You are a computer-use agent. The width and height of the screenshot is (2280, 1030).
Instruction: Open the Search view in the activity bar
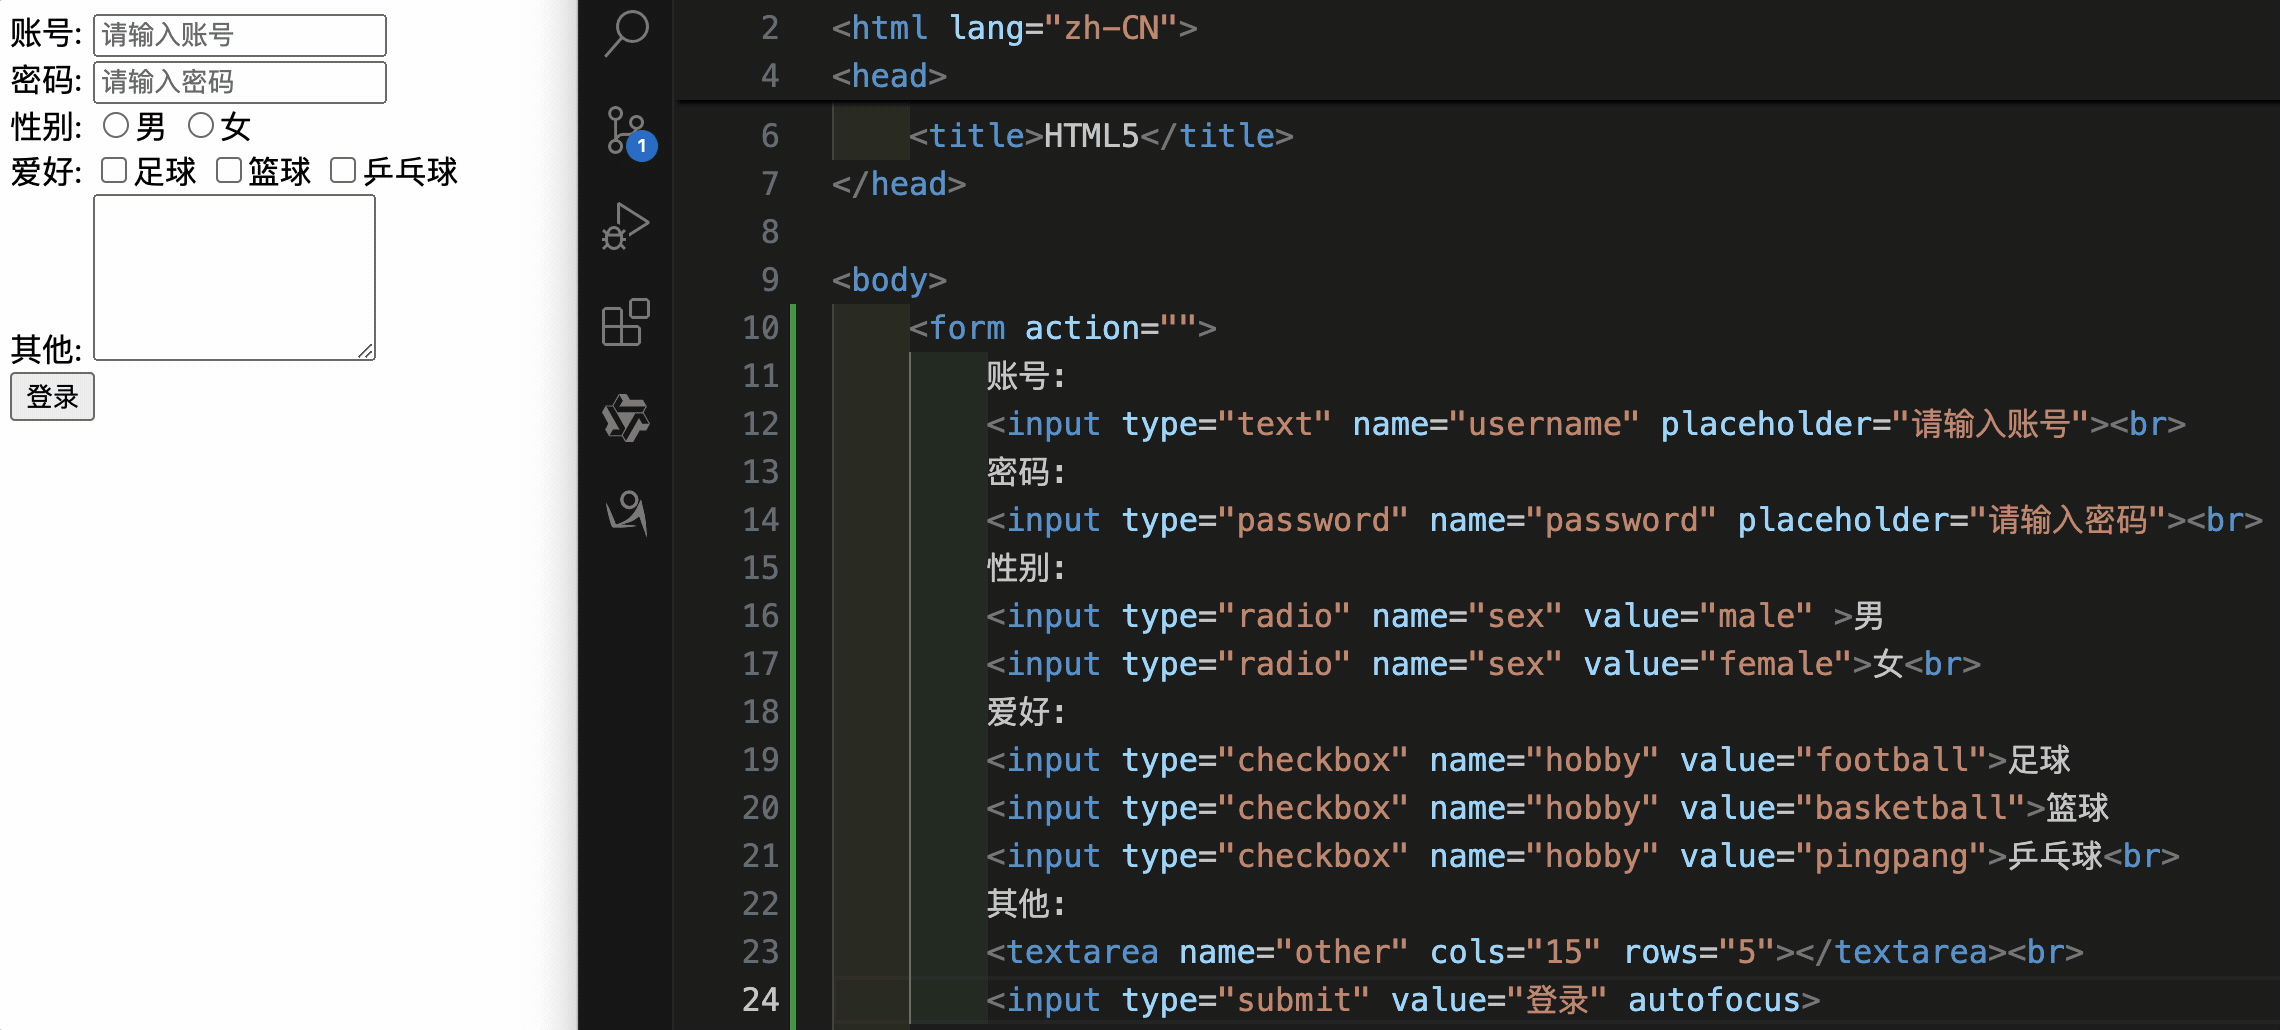coord(627,34)
